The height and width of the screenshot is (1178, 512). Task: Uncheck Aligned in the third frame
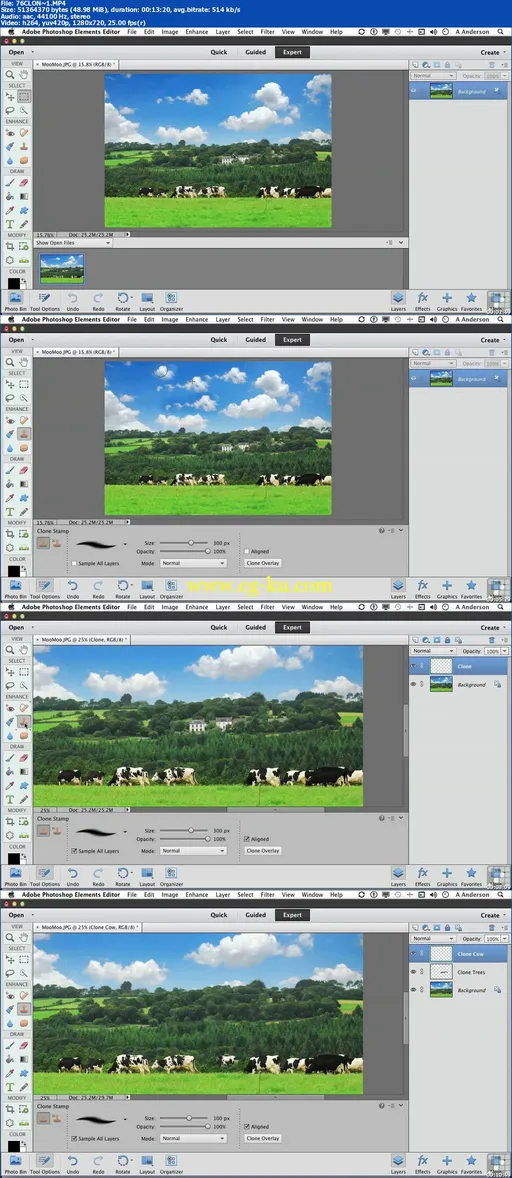pos(247,839)
